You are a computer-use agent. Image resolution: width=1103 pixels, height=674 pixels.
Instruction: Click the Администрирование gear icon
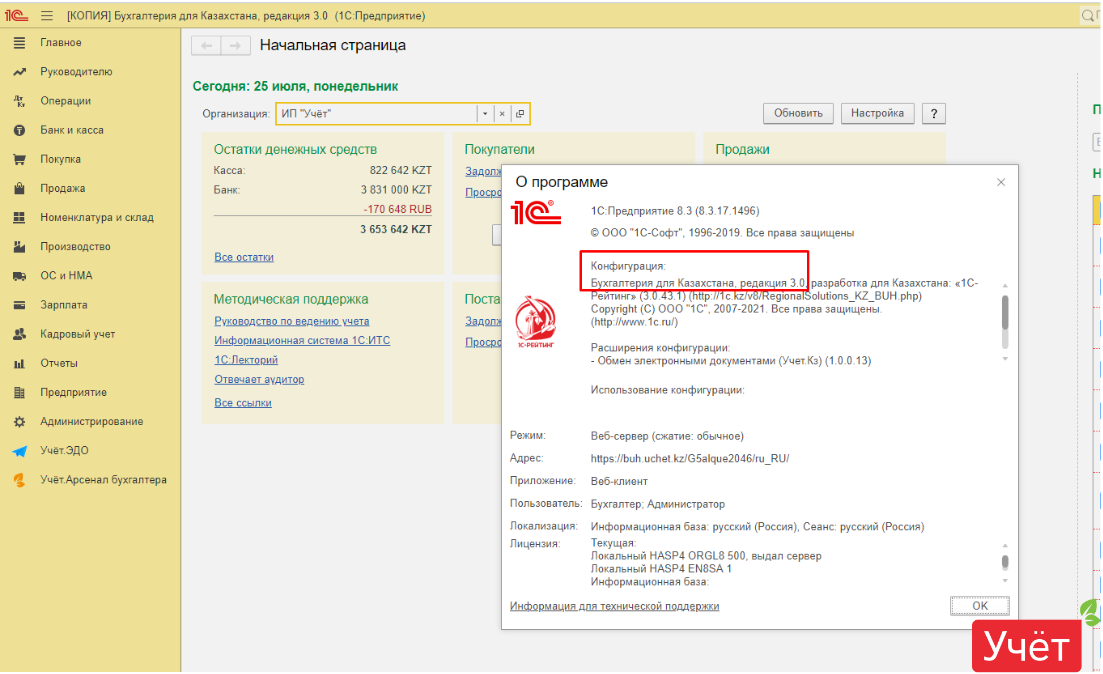click(x=19, y=422)
